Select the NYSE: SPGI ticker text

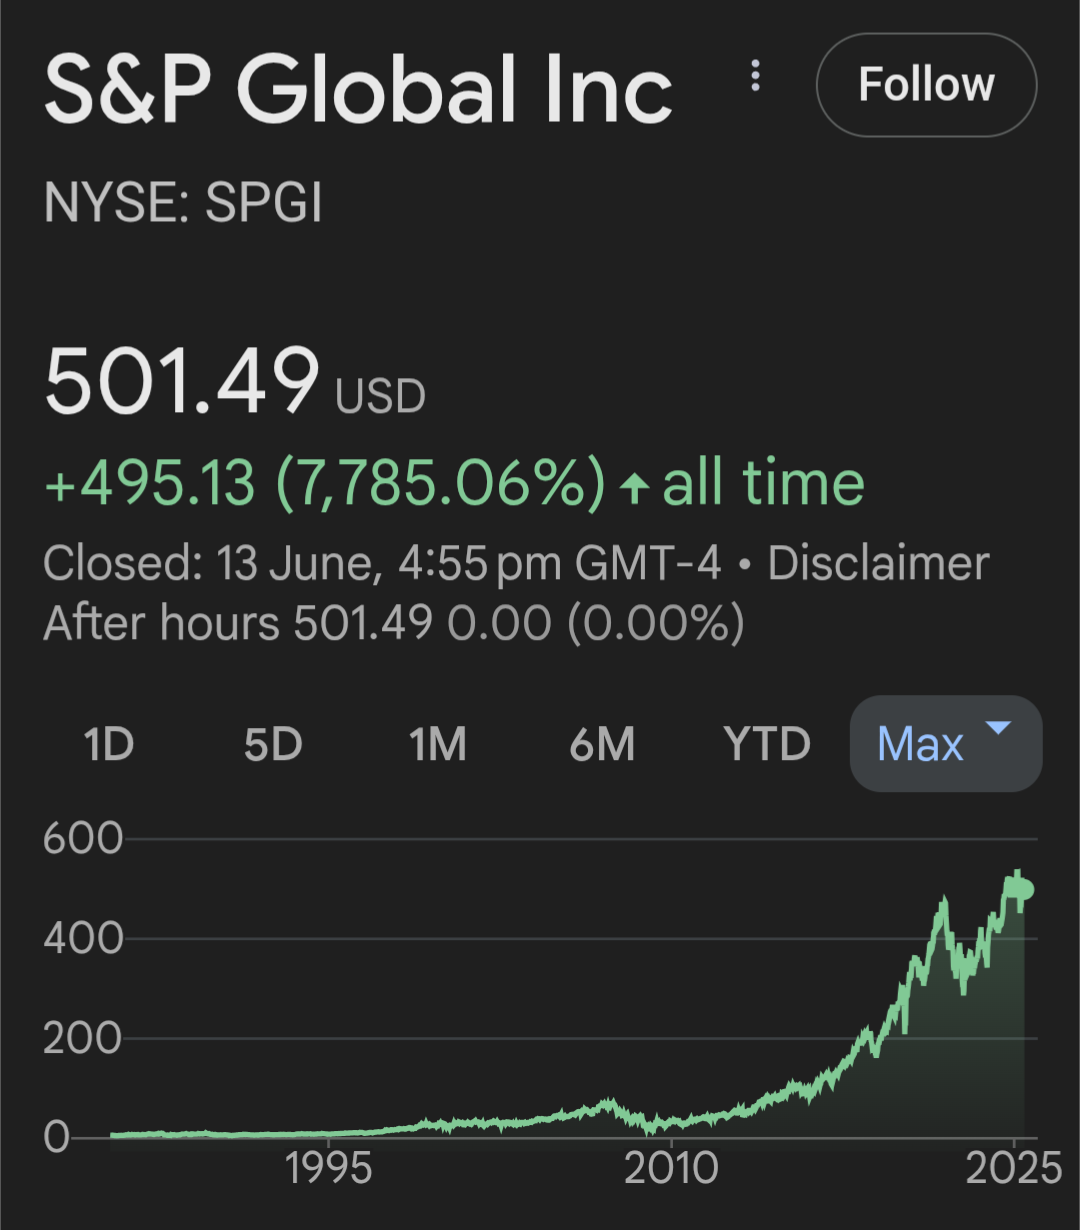click(183, 204)
